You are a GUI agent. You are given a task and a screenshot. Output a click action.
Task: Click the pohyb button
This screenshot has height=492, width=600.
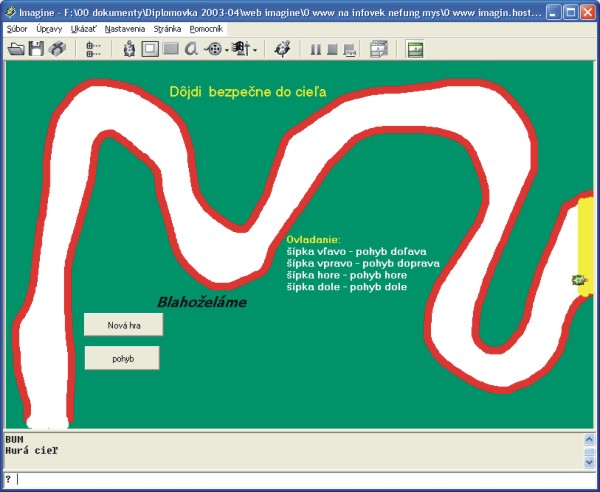pyautogui.click(x=122, y=358)
